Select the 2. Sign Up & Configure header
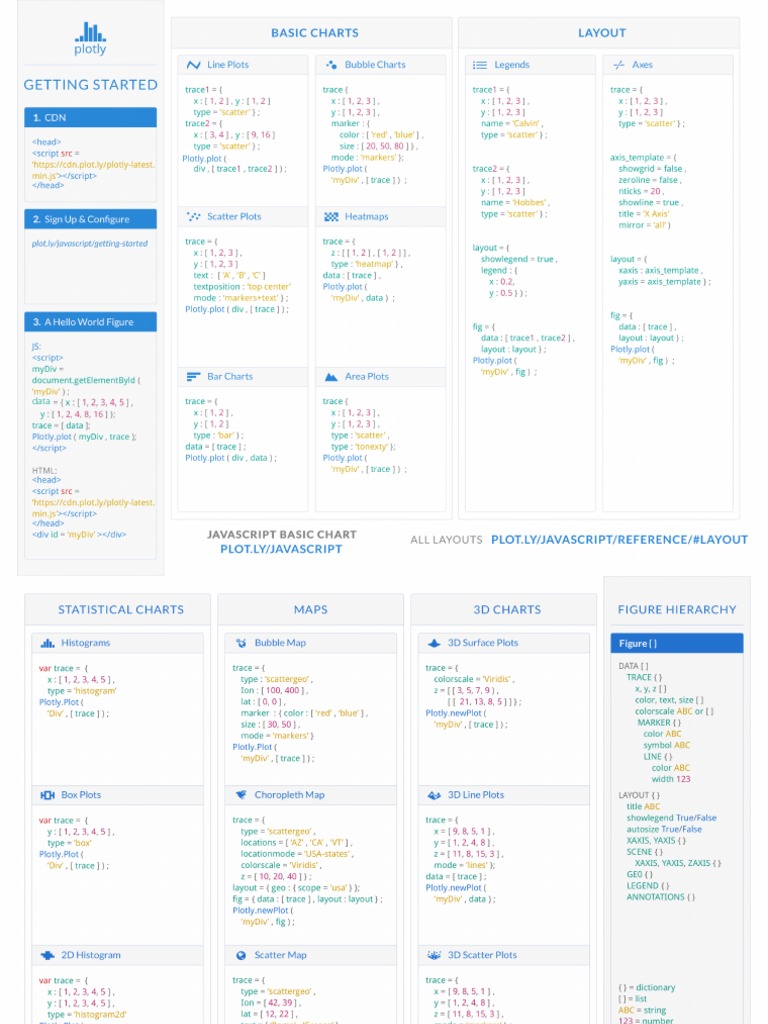The height and width of the screenshot is (1024, 768). [x=91, y=219]
